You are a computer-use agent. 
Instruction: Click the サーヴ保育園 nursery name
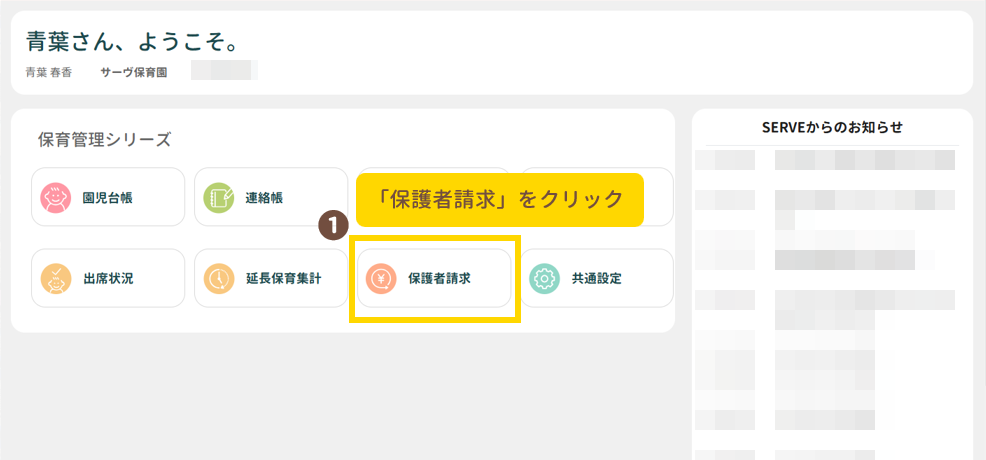pyautogui.click(x=133, y=72)
